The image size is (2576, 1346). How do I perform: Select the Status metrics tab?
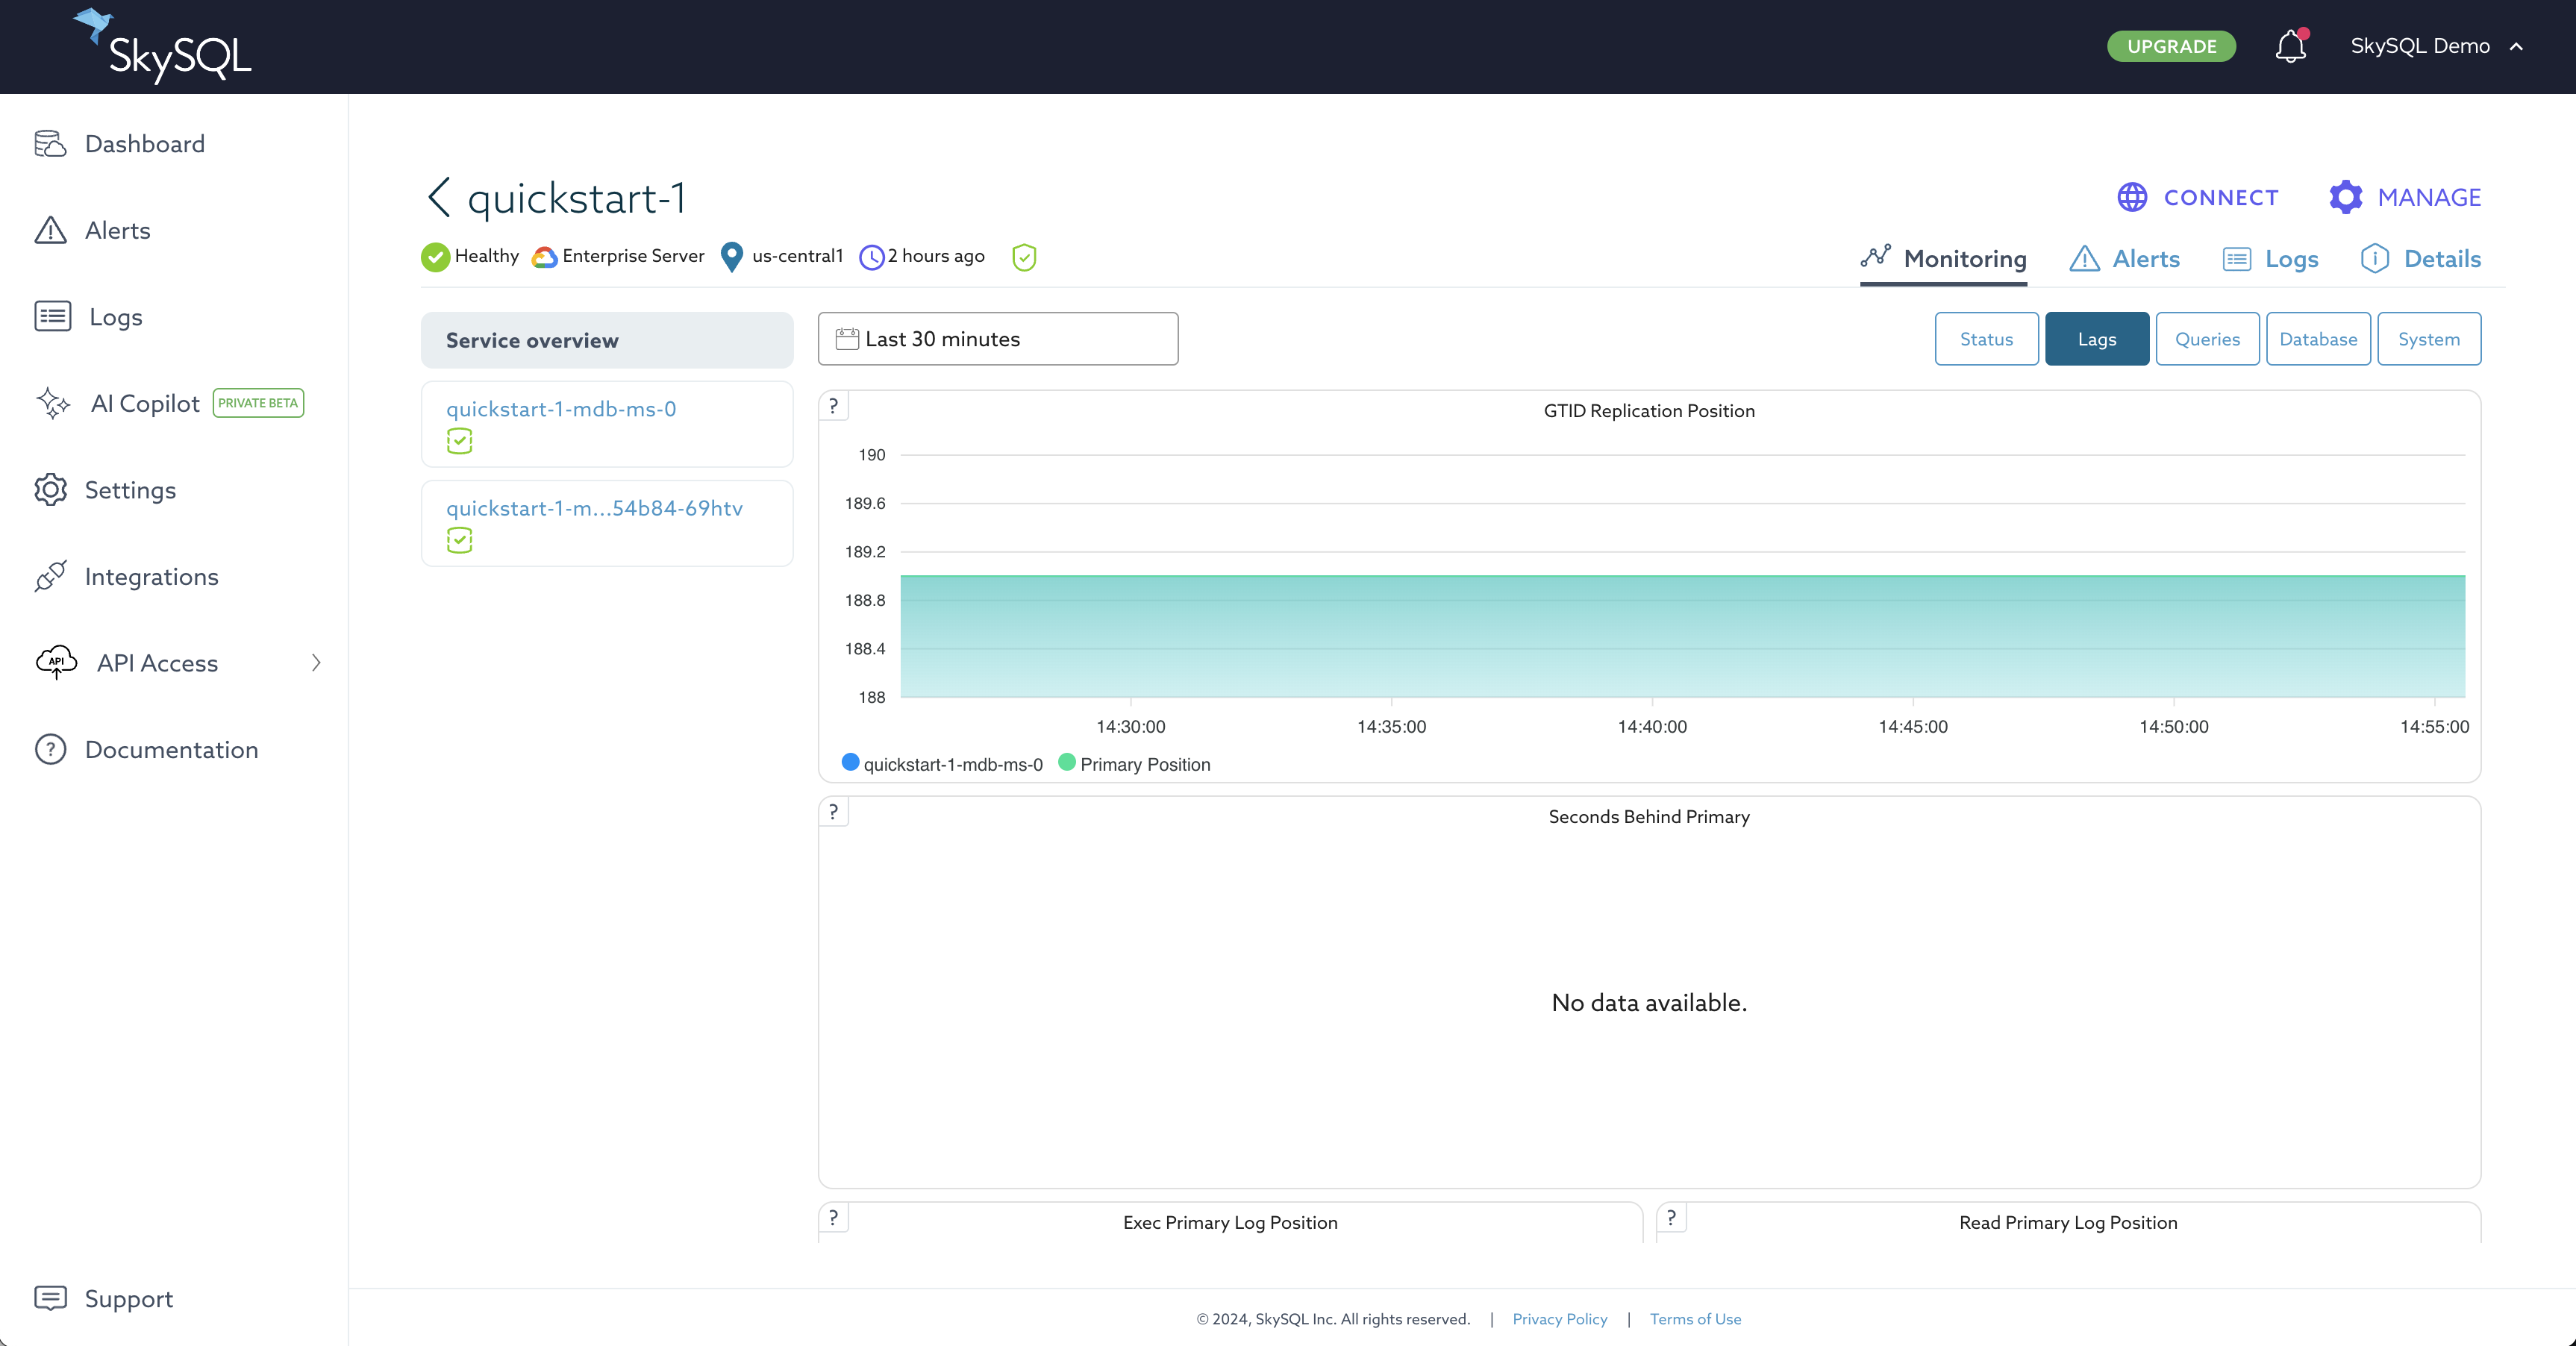tap(1986, 339)
